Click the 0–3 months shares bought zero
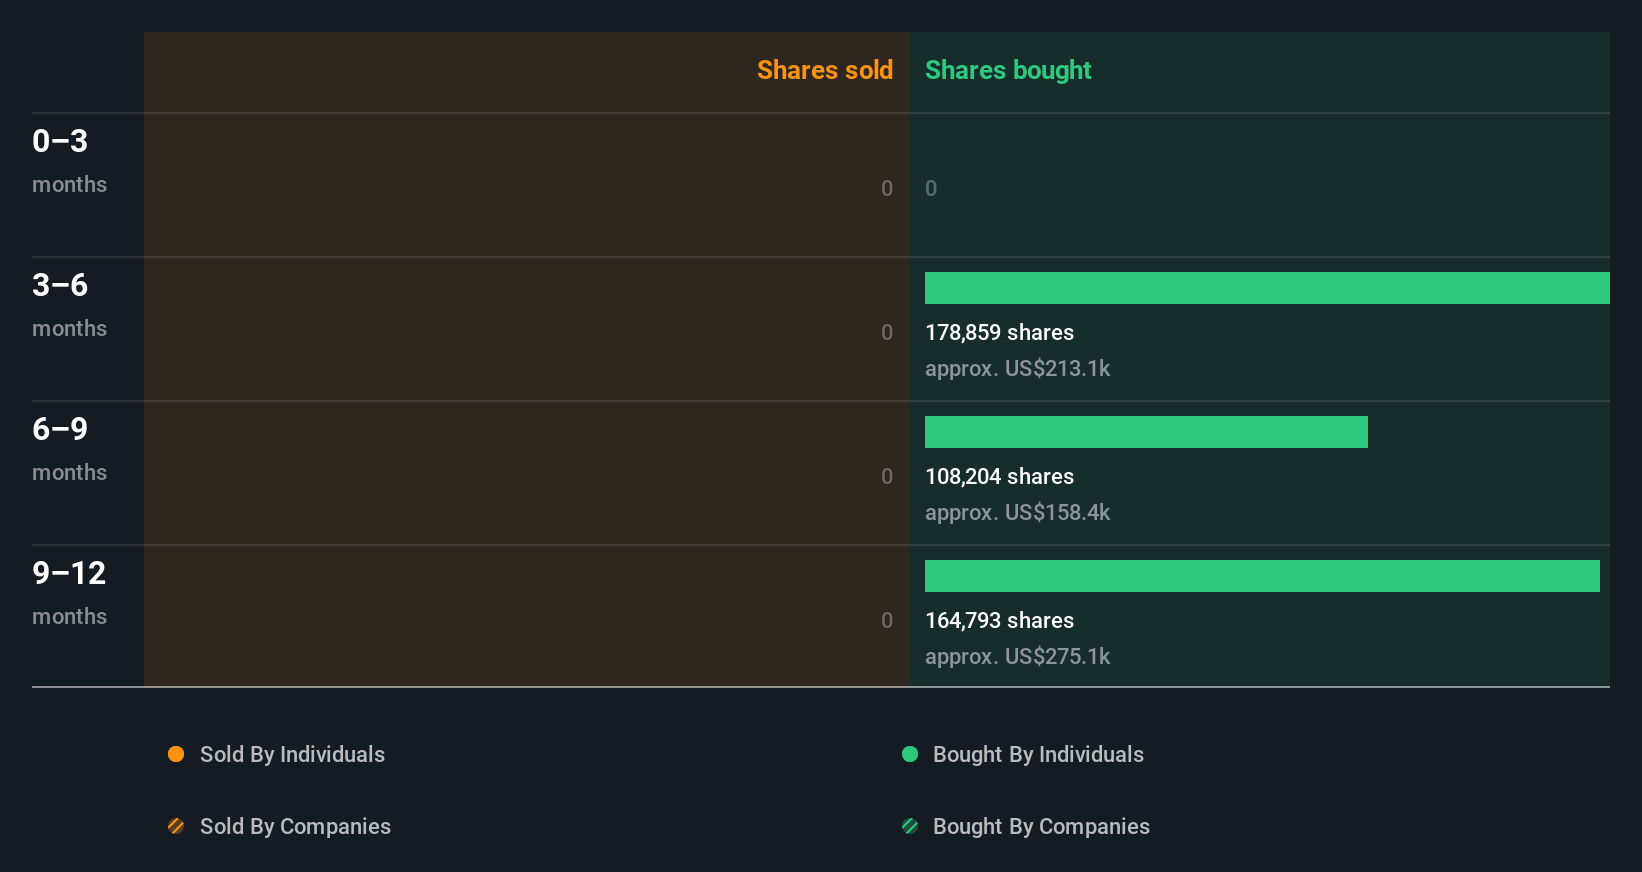Viewport: 1642px width, 872px height. click(931, 188)
